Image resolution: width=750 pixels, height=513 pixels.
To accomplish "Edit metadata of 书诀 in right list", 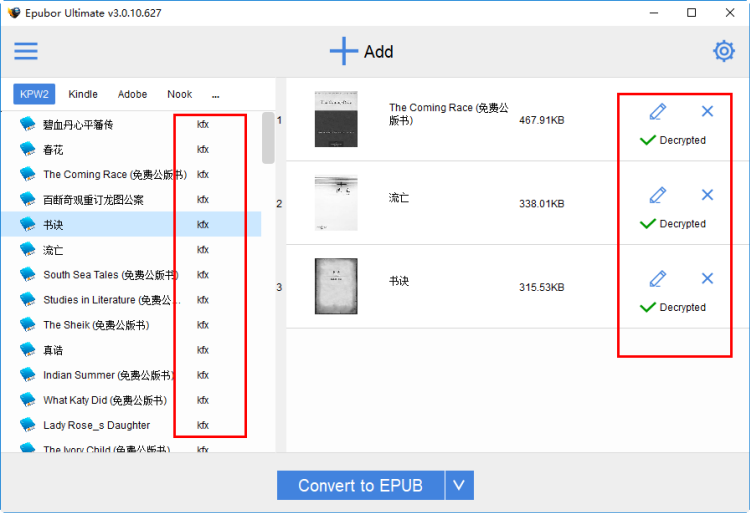I will point(658,279).
